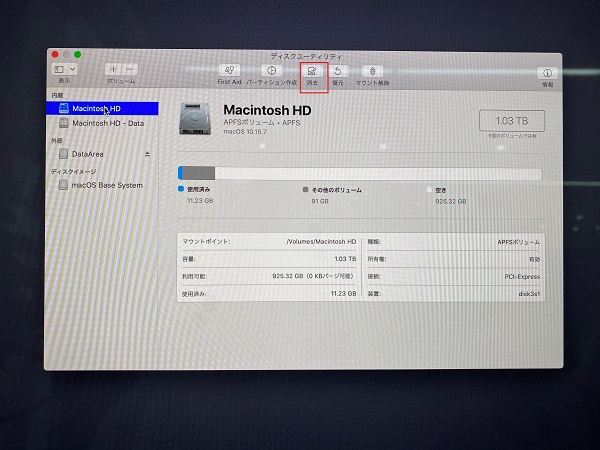Click the macOS 10.15.7 version text

click(245, 132)
